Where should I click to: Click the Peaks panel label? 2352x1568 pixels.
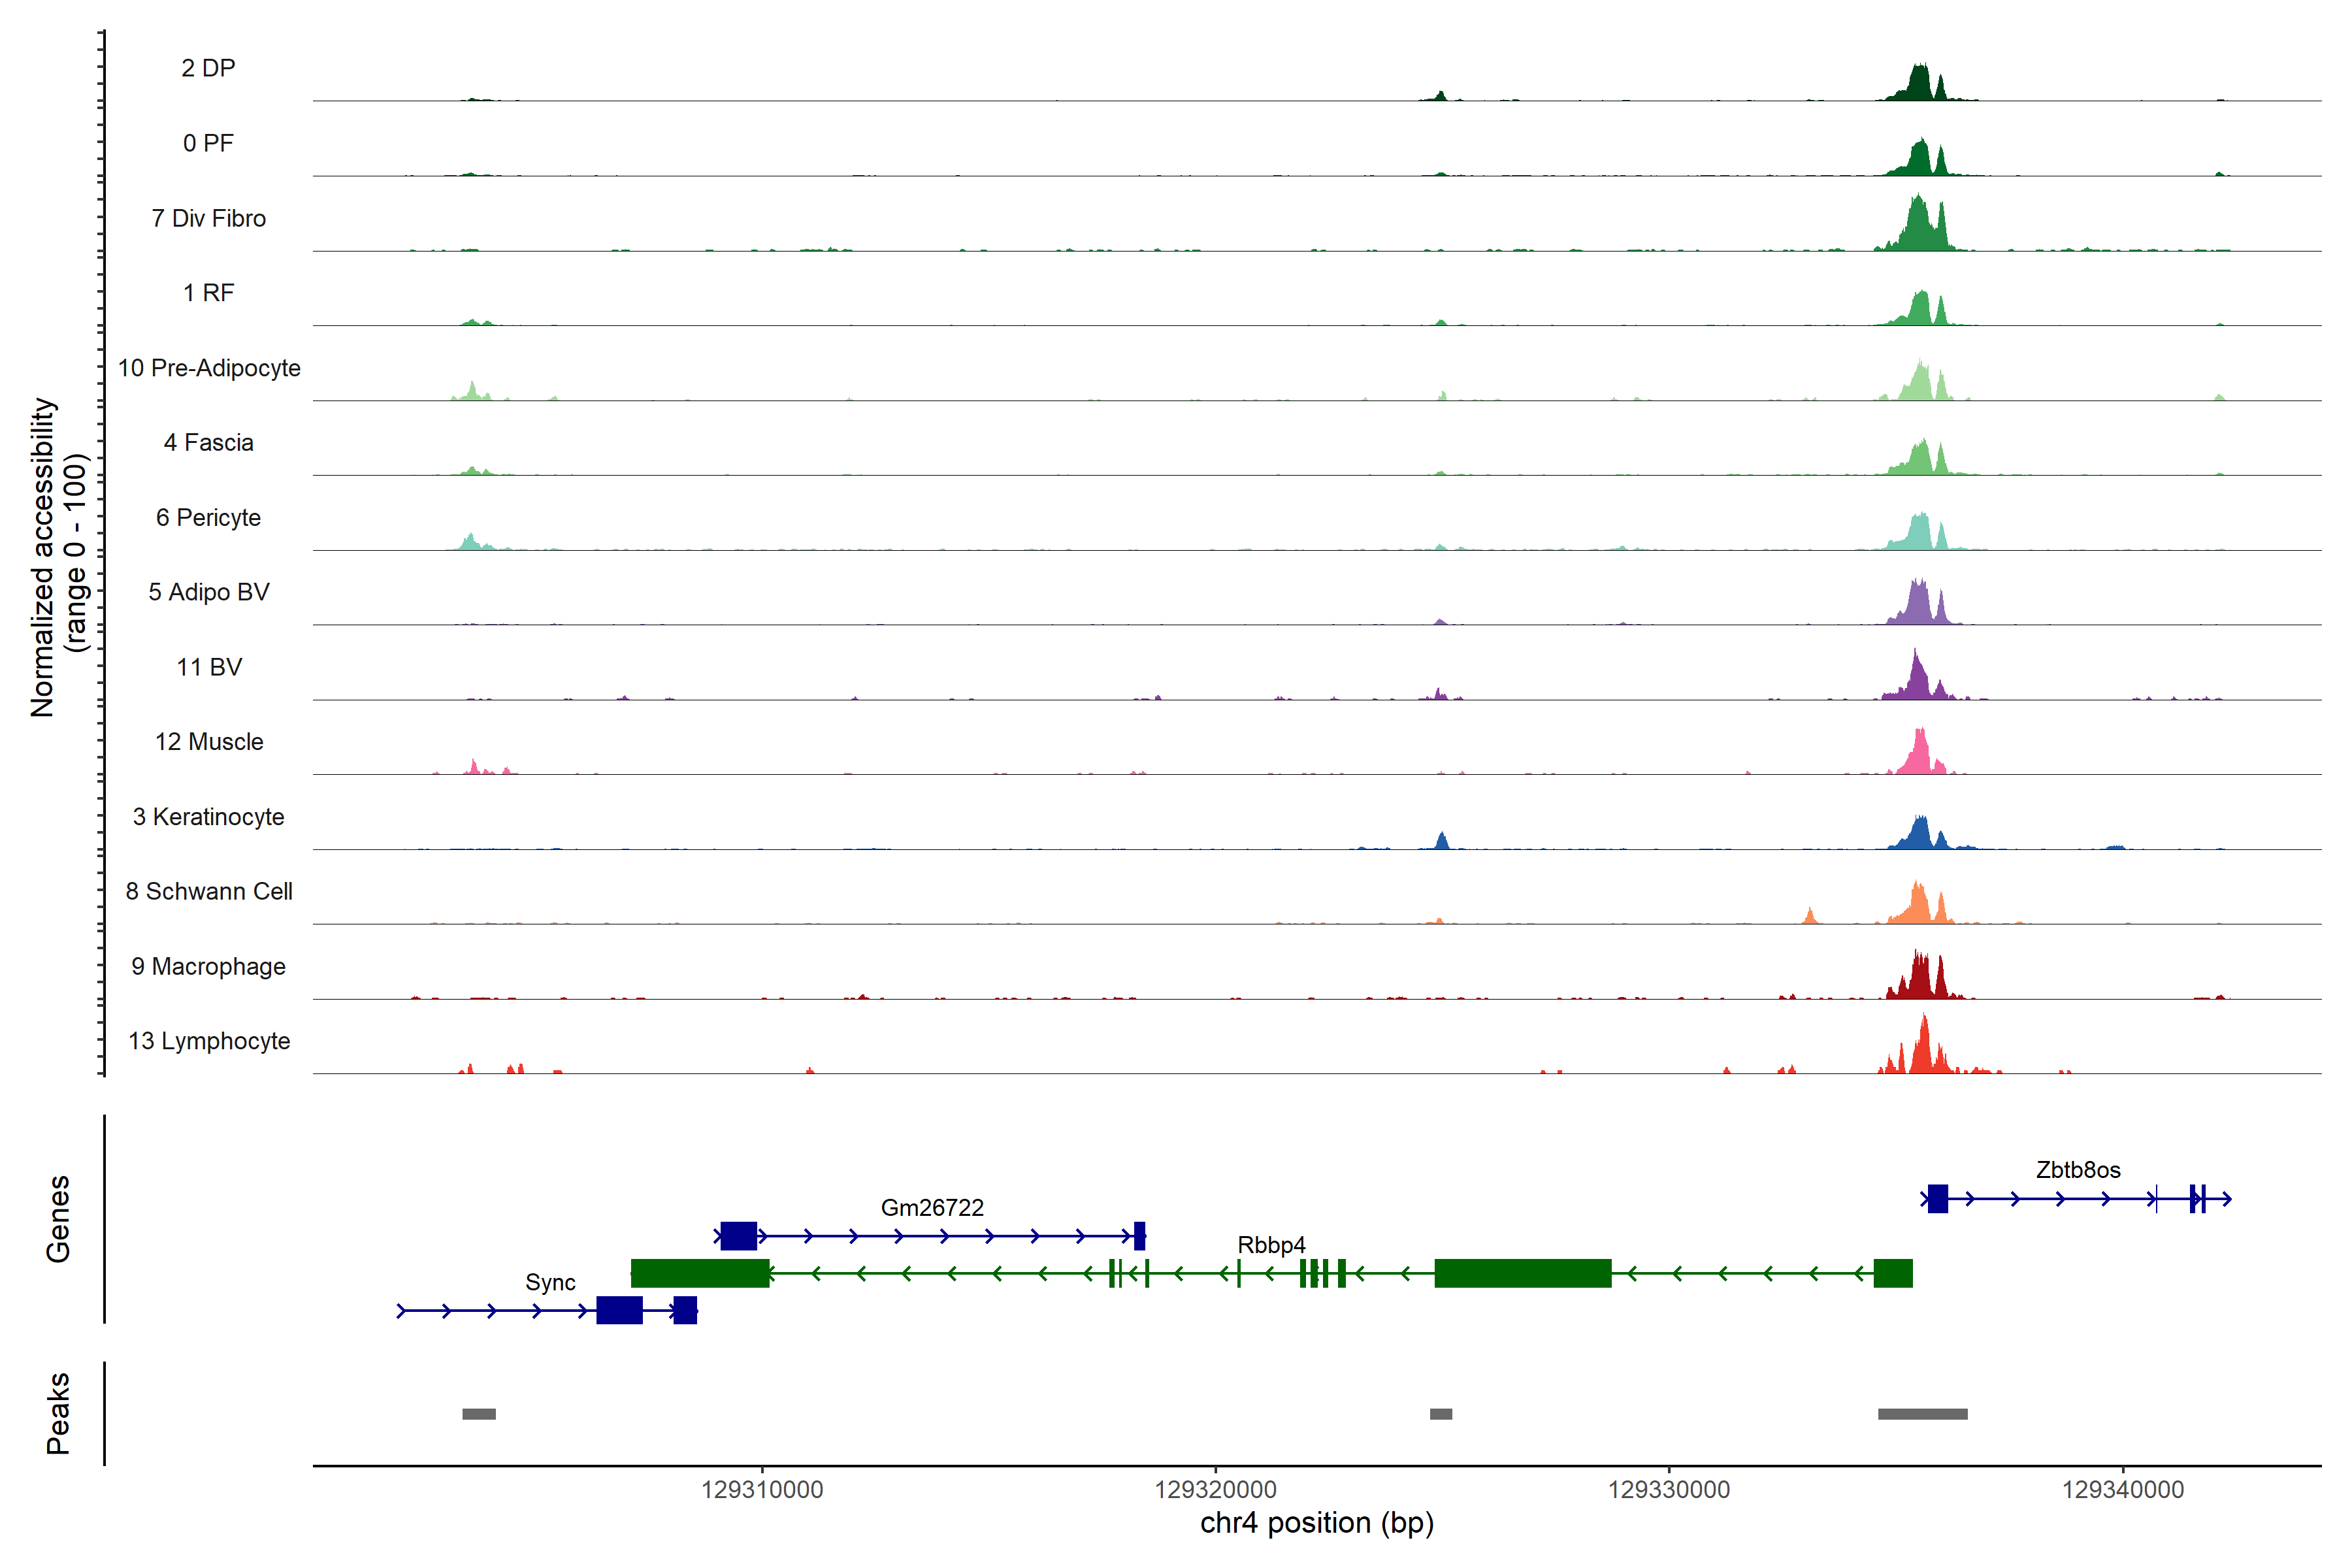point(58,1413)
